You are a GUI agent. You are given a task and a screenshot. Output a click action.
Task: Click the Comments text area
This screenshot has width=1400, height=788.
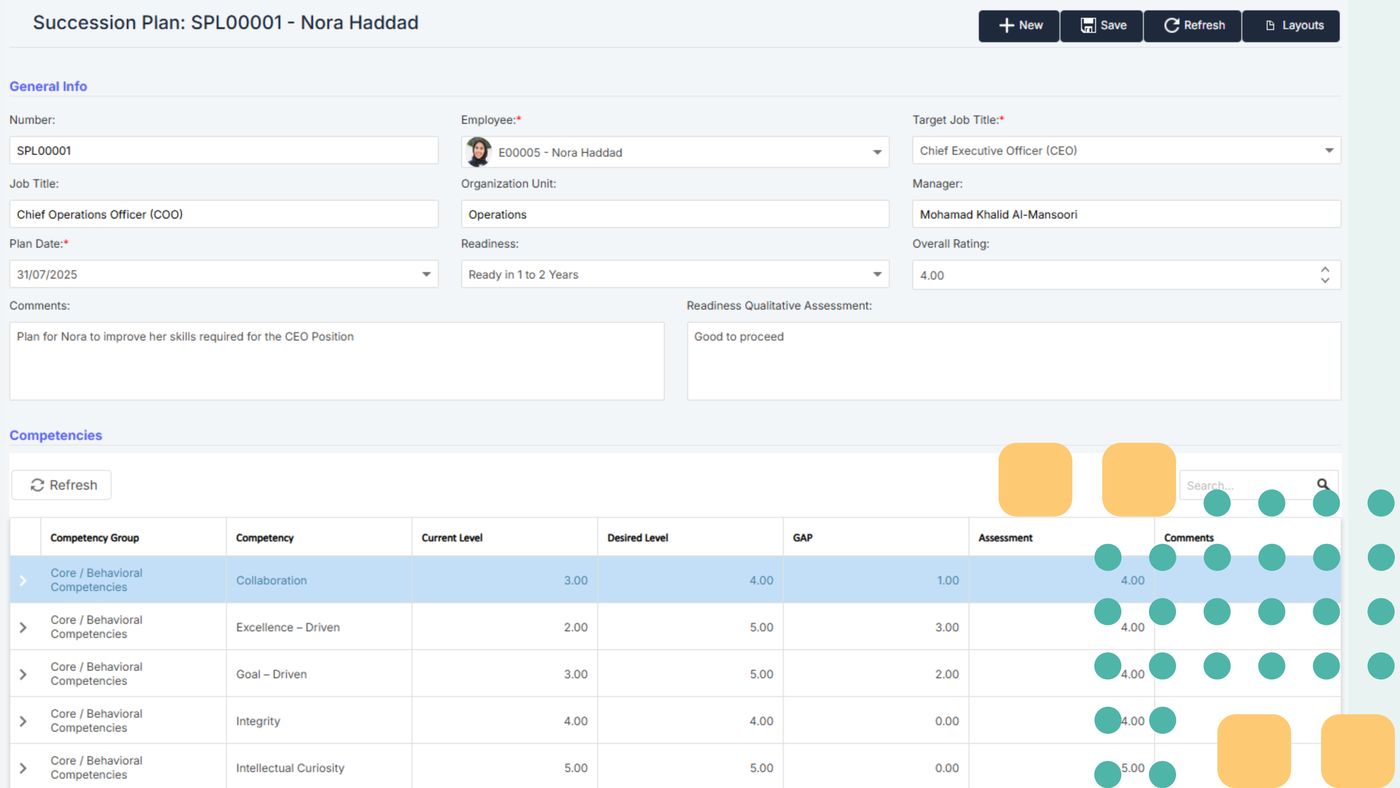pyautogui.click(x=336, y=361)
